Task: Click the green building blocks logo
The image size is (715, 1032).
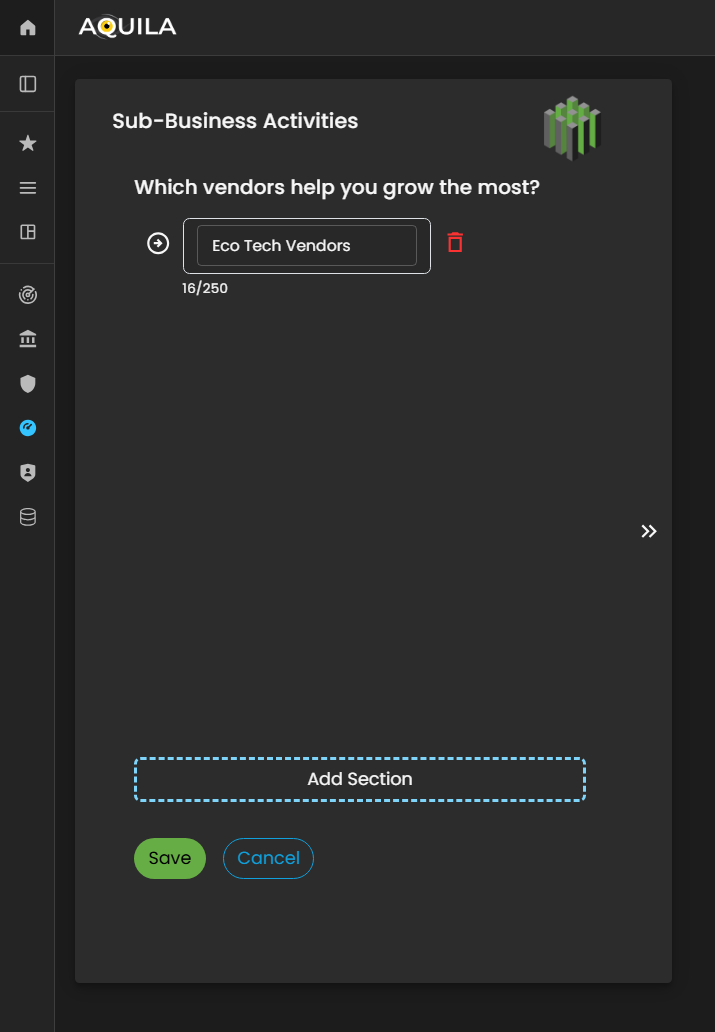Action: click(572, 129)
